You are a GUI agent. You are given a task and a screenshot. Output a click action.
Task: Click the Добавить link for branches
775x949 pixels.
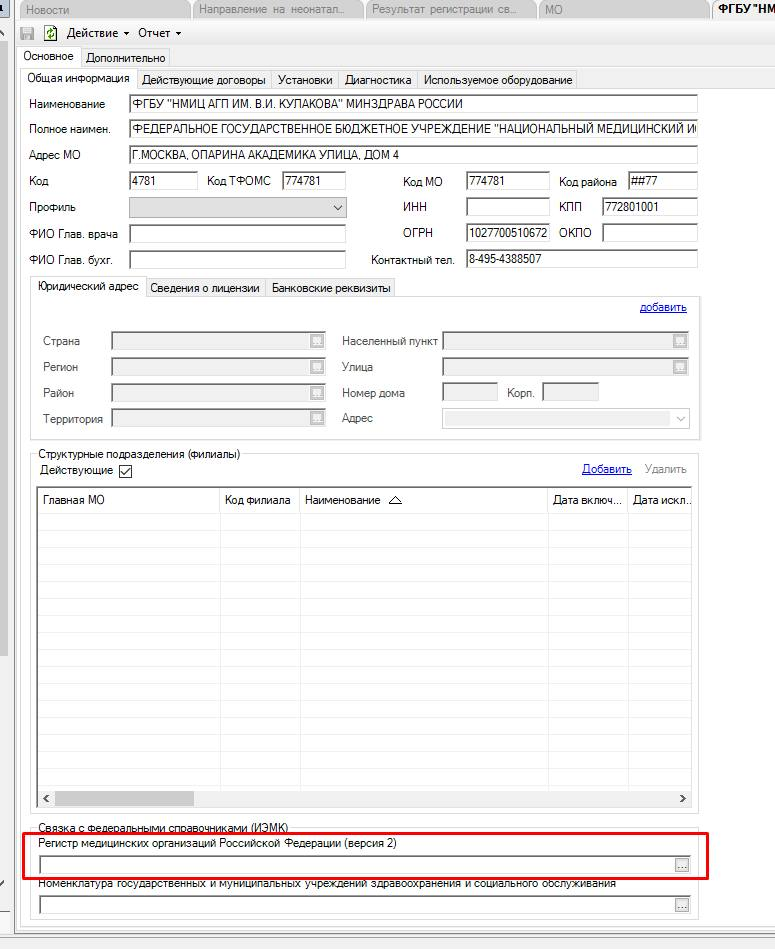607,469
